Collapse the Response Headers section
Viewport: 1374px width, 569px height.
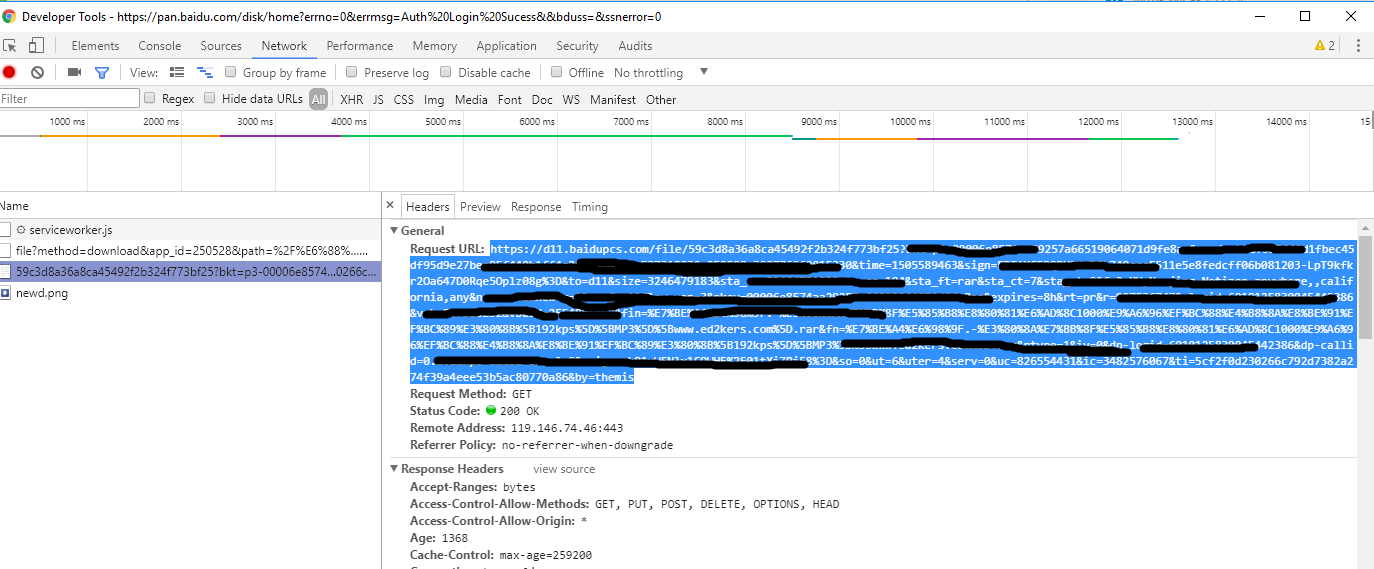[395, 469]
